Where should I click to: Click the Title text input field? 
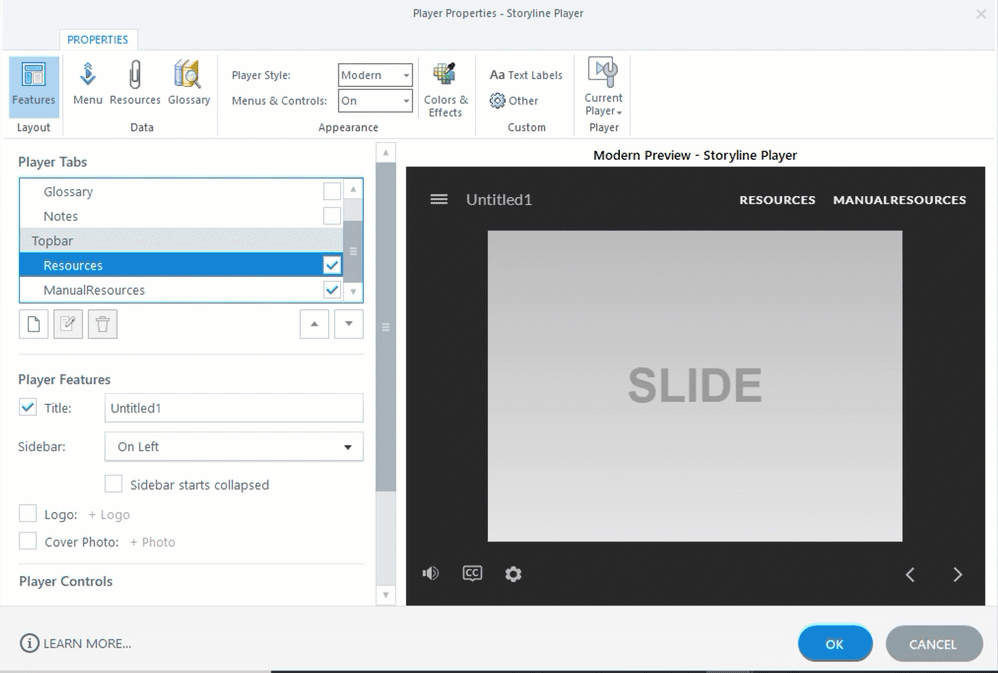click(x=234, y=408)
